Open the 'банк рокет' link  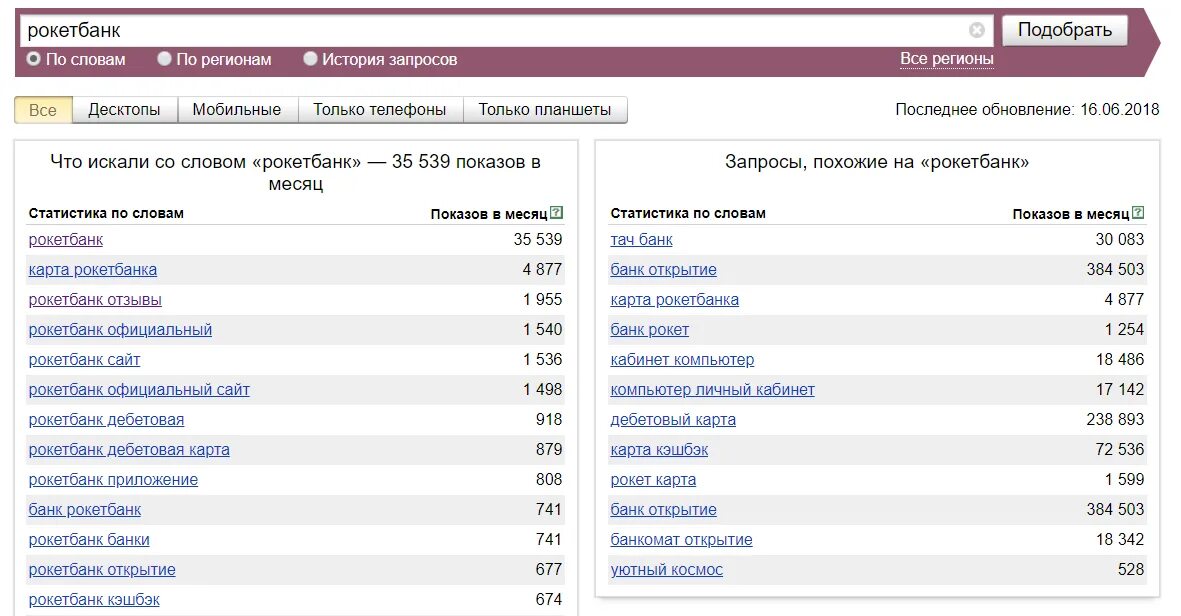(x=649, y=330)
